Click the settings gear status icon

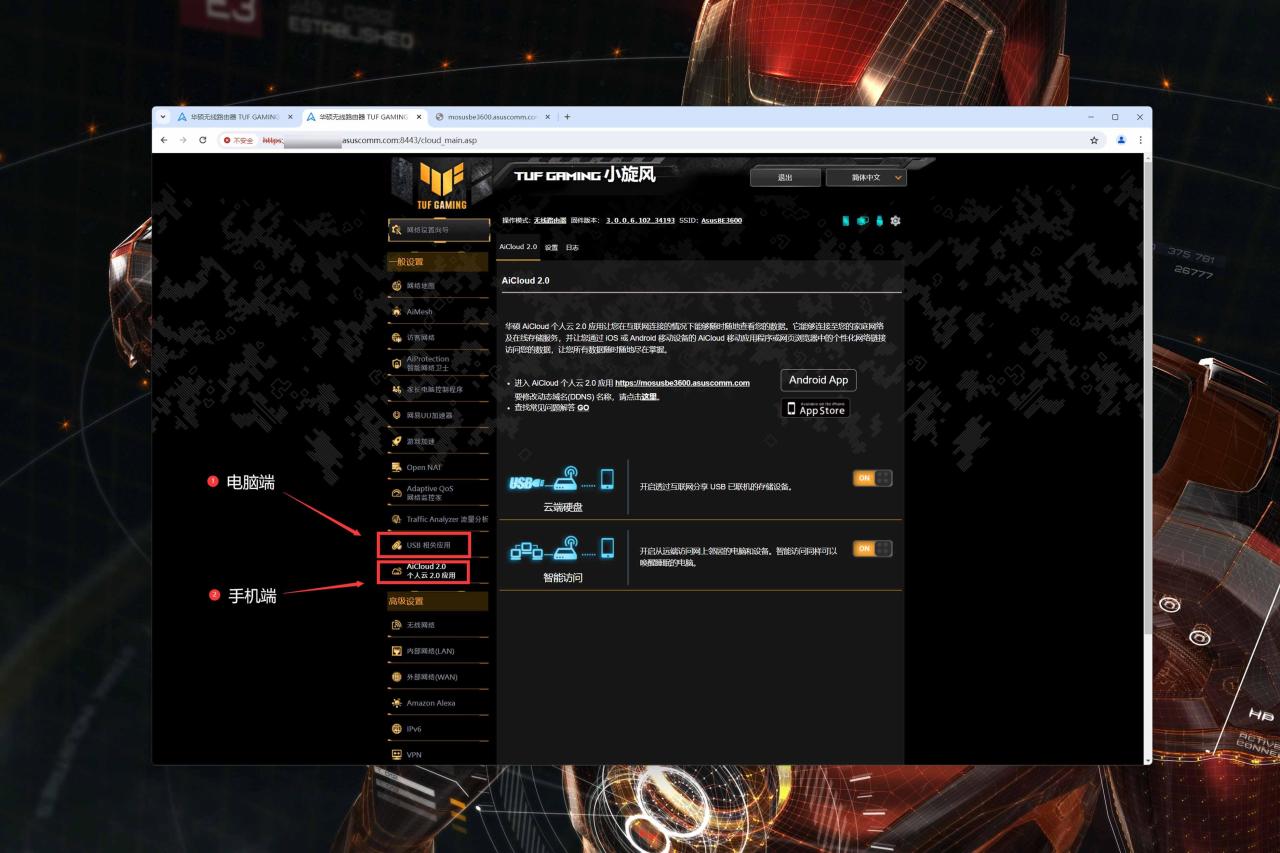coord(895,220)
